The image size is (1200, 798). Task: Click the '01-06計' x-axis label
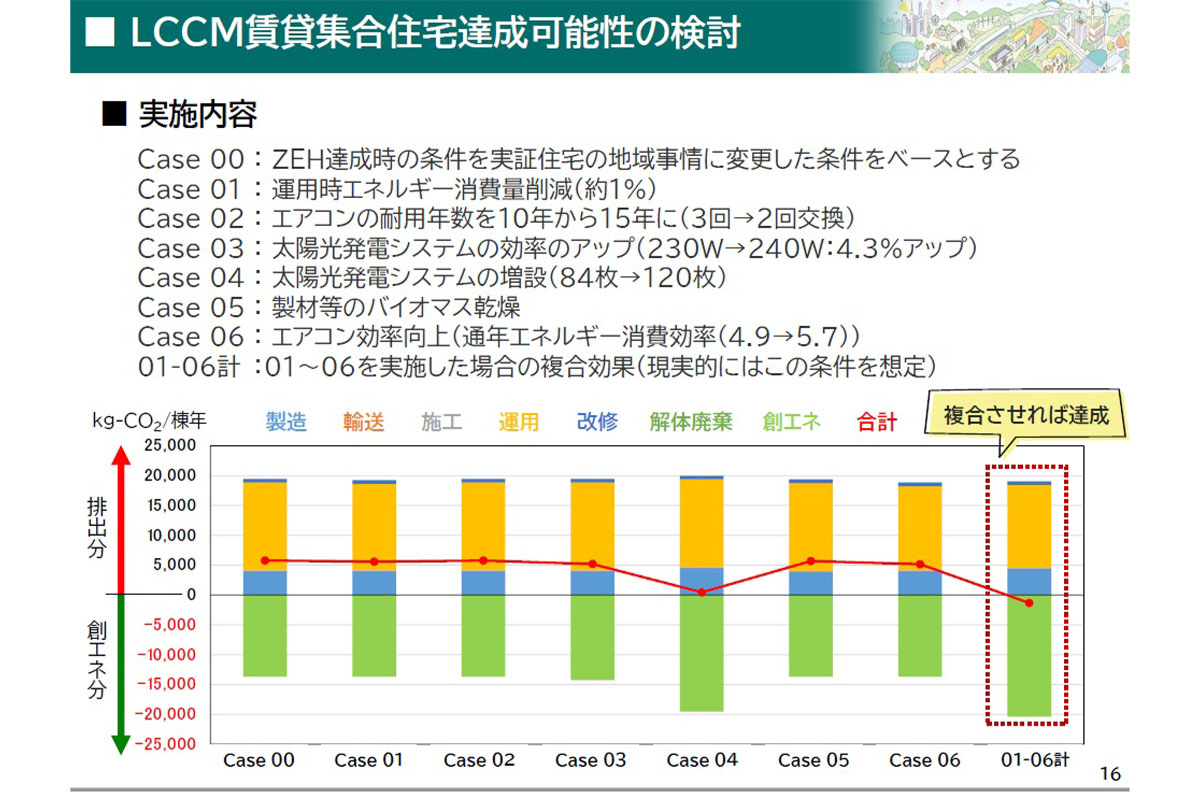coord(1035,761)
